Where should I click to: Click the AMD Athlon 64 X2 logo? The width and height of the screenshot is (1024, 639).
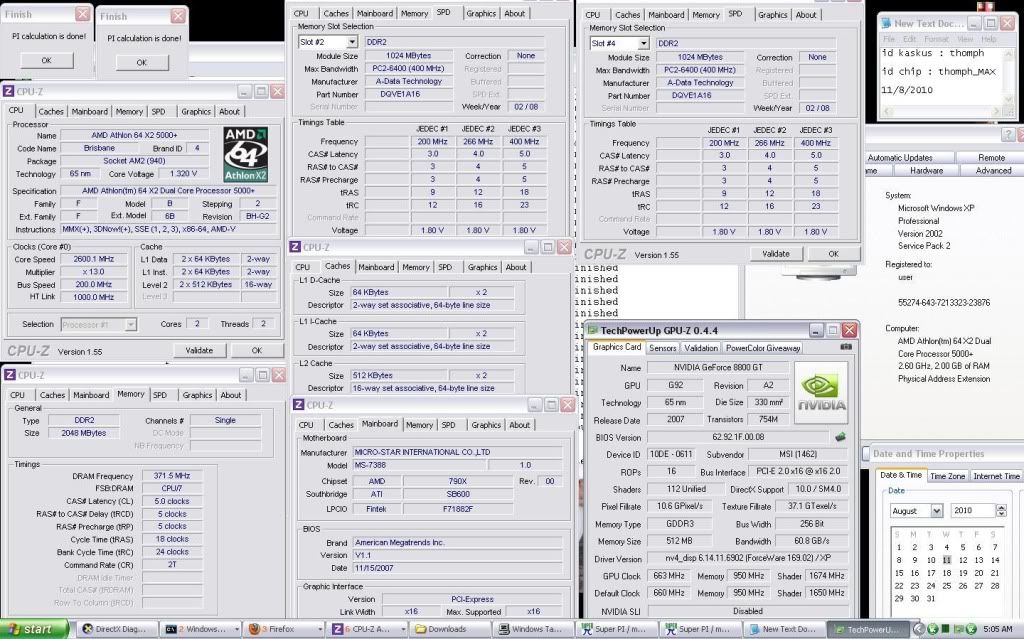(x=246, y=154)
